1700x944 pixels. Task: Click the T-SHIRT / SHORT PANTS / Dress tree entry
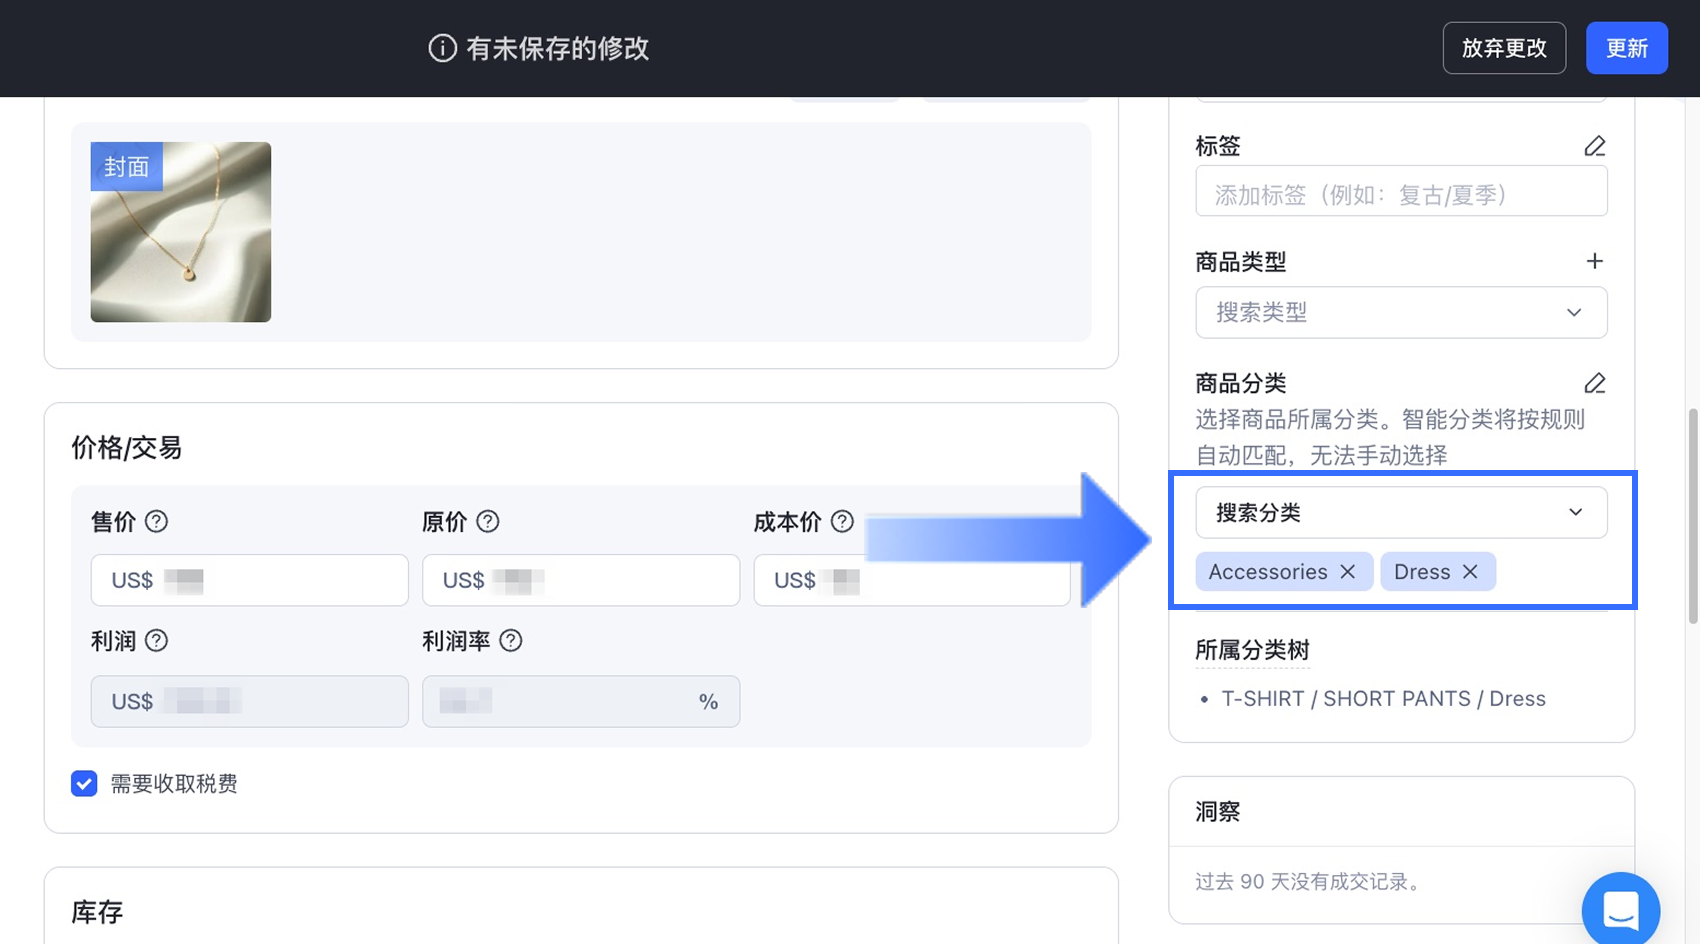(1384, 698)
